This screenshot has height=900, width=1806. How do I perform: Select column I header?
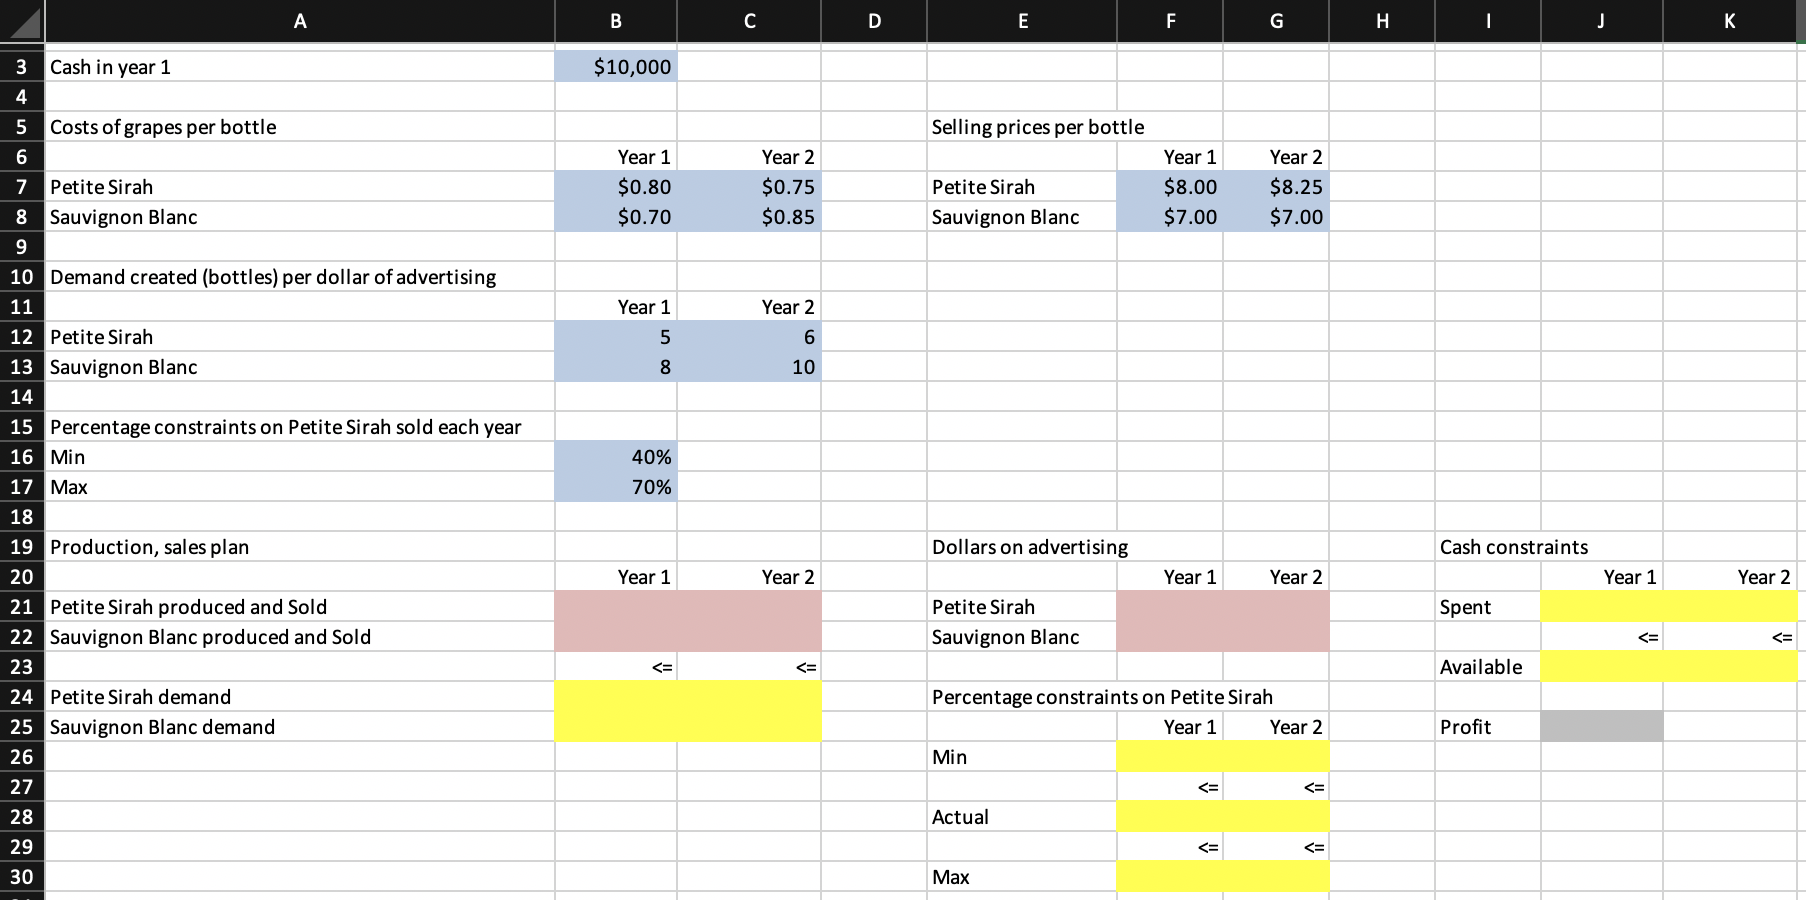1488,21
